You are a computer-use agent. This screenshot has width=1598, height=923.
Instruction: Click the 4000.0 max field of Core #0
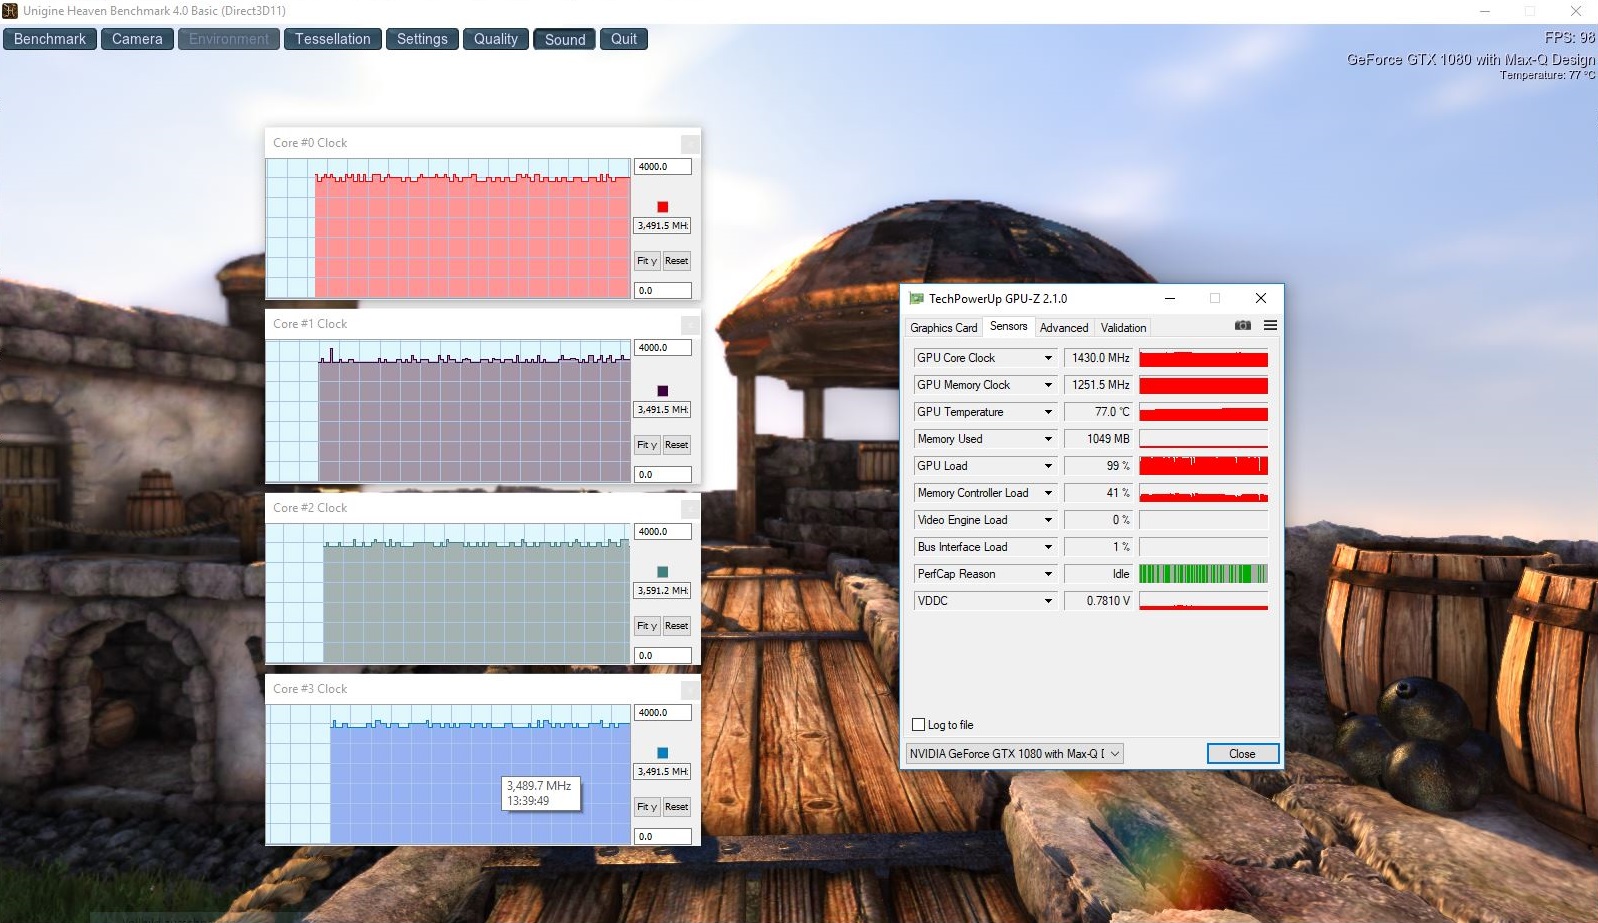[663, 167]
